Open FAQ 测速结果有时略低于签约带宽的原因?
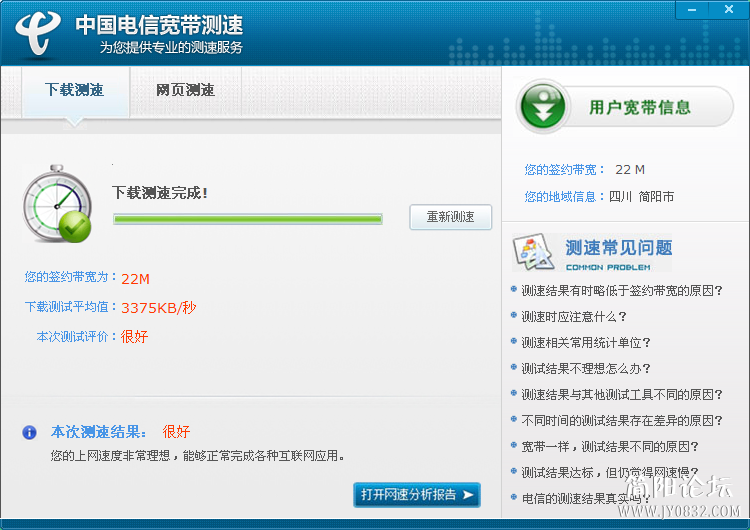 click(621, 290)
